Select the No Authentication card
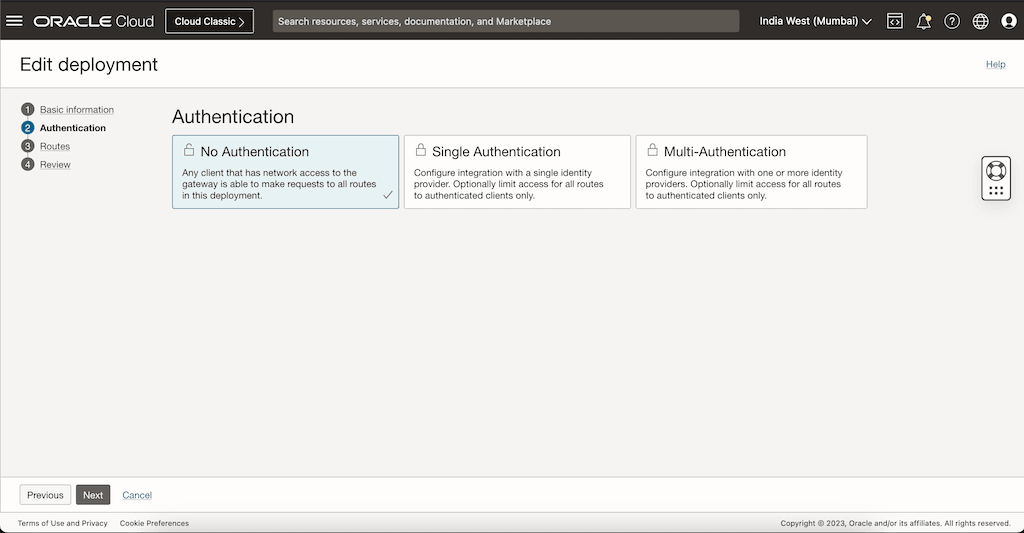Viewport: 1024px width, 533px height. [x=285, y=172]
